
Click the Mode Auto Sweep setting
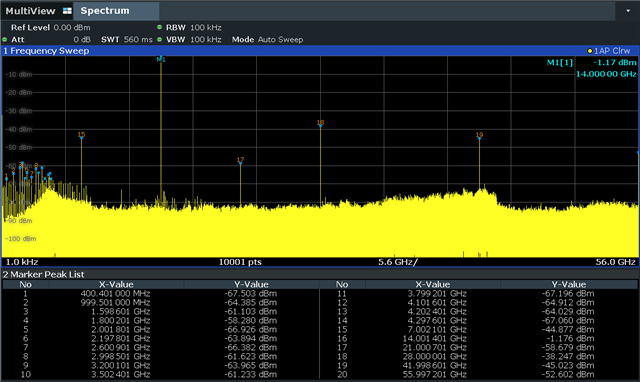pyautogui.click(x=267, y=40)
